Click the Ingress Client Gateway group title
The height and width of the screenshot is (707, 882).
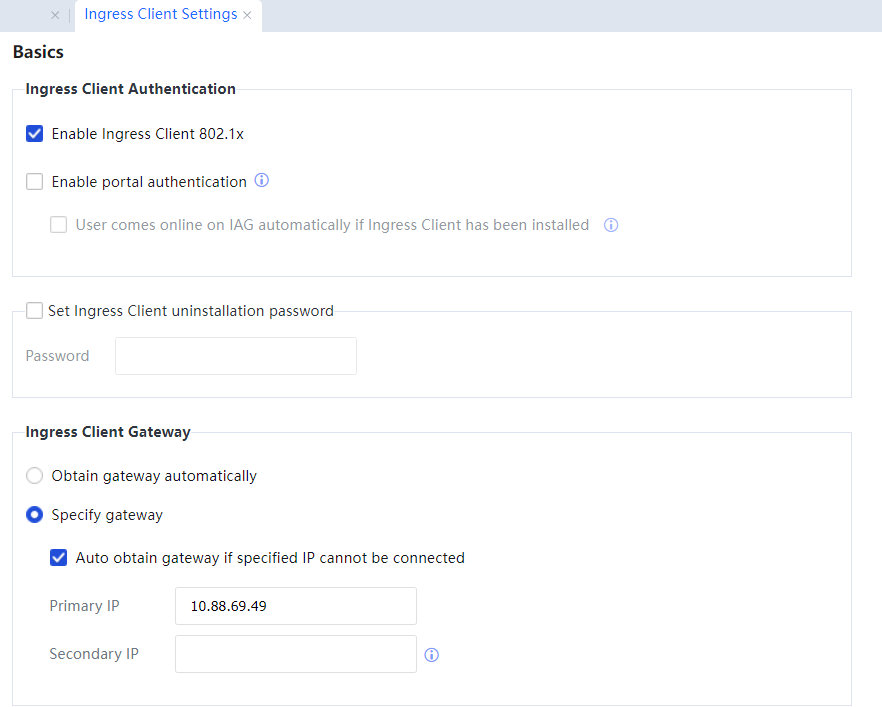coord(108,432)
